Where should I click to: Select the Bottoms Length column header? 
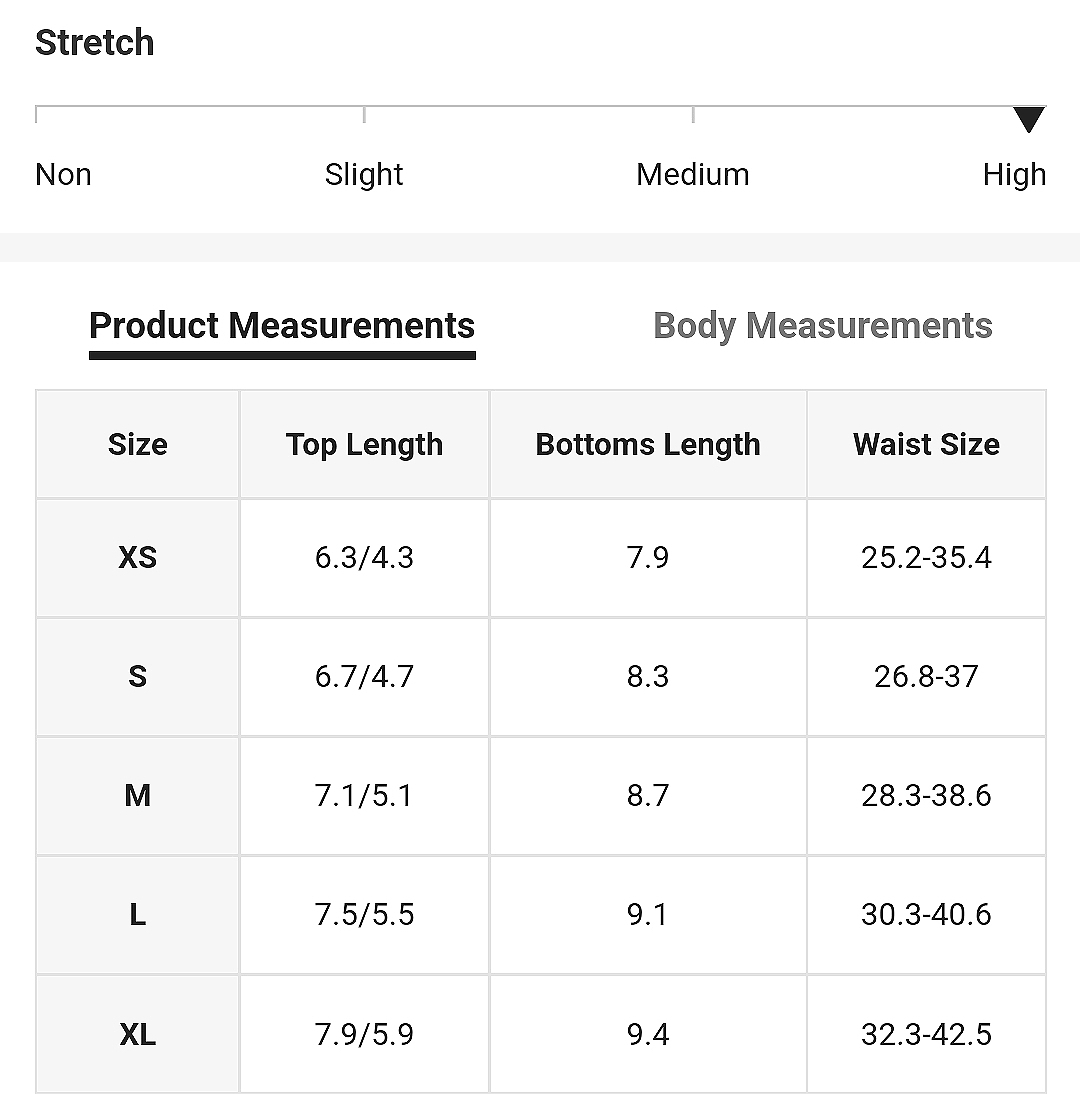point(648,444)
